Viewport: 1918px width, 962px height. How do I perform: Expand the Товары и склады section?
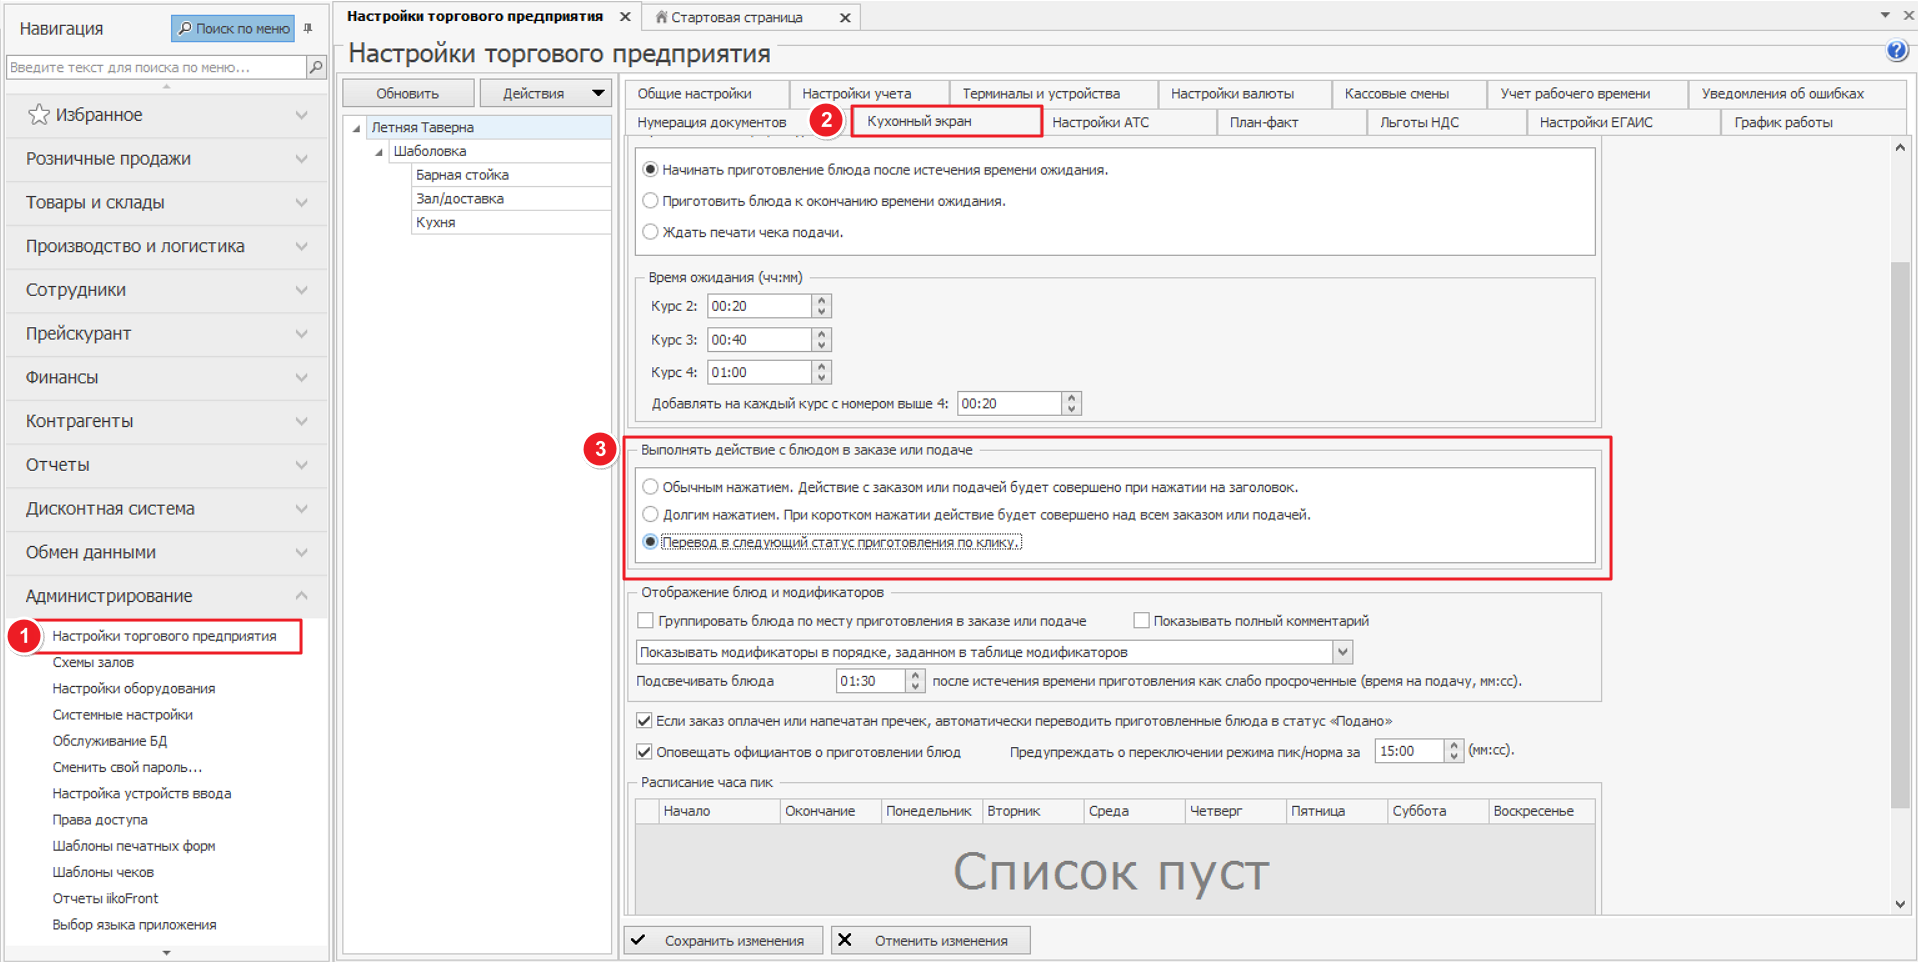coord(166,202)
